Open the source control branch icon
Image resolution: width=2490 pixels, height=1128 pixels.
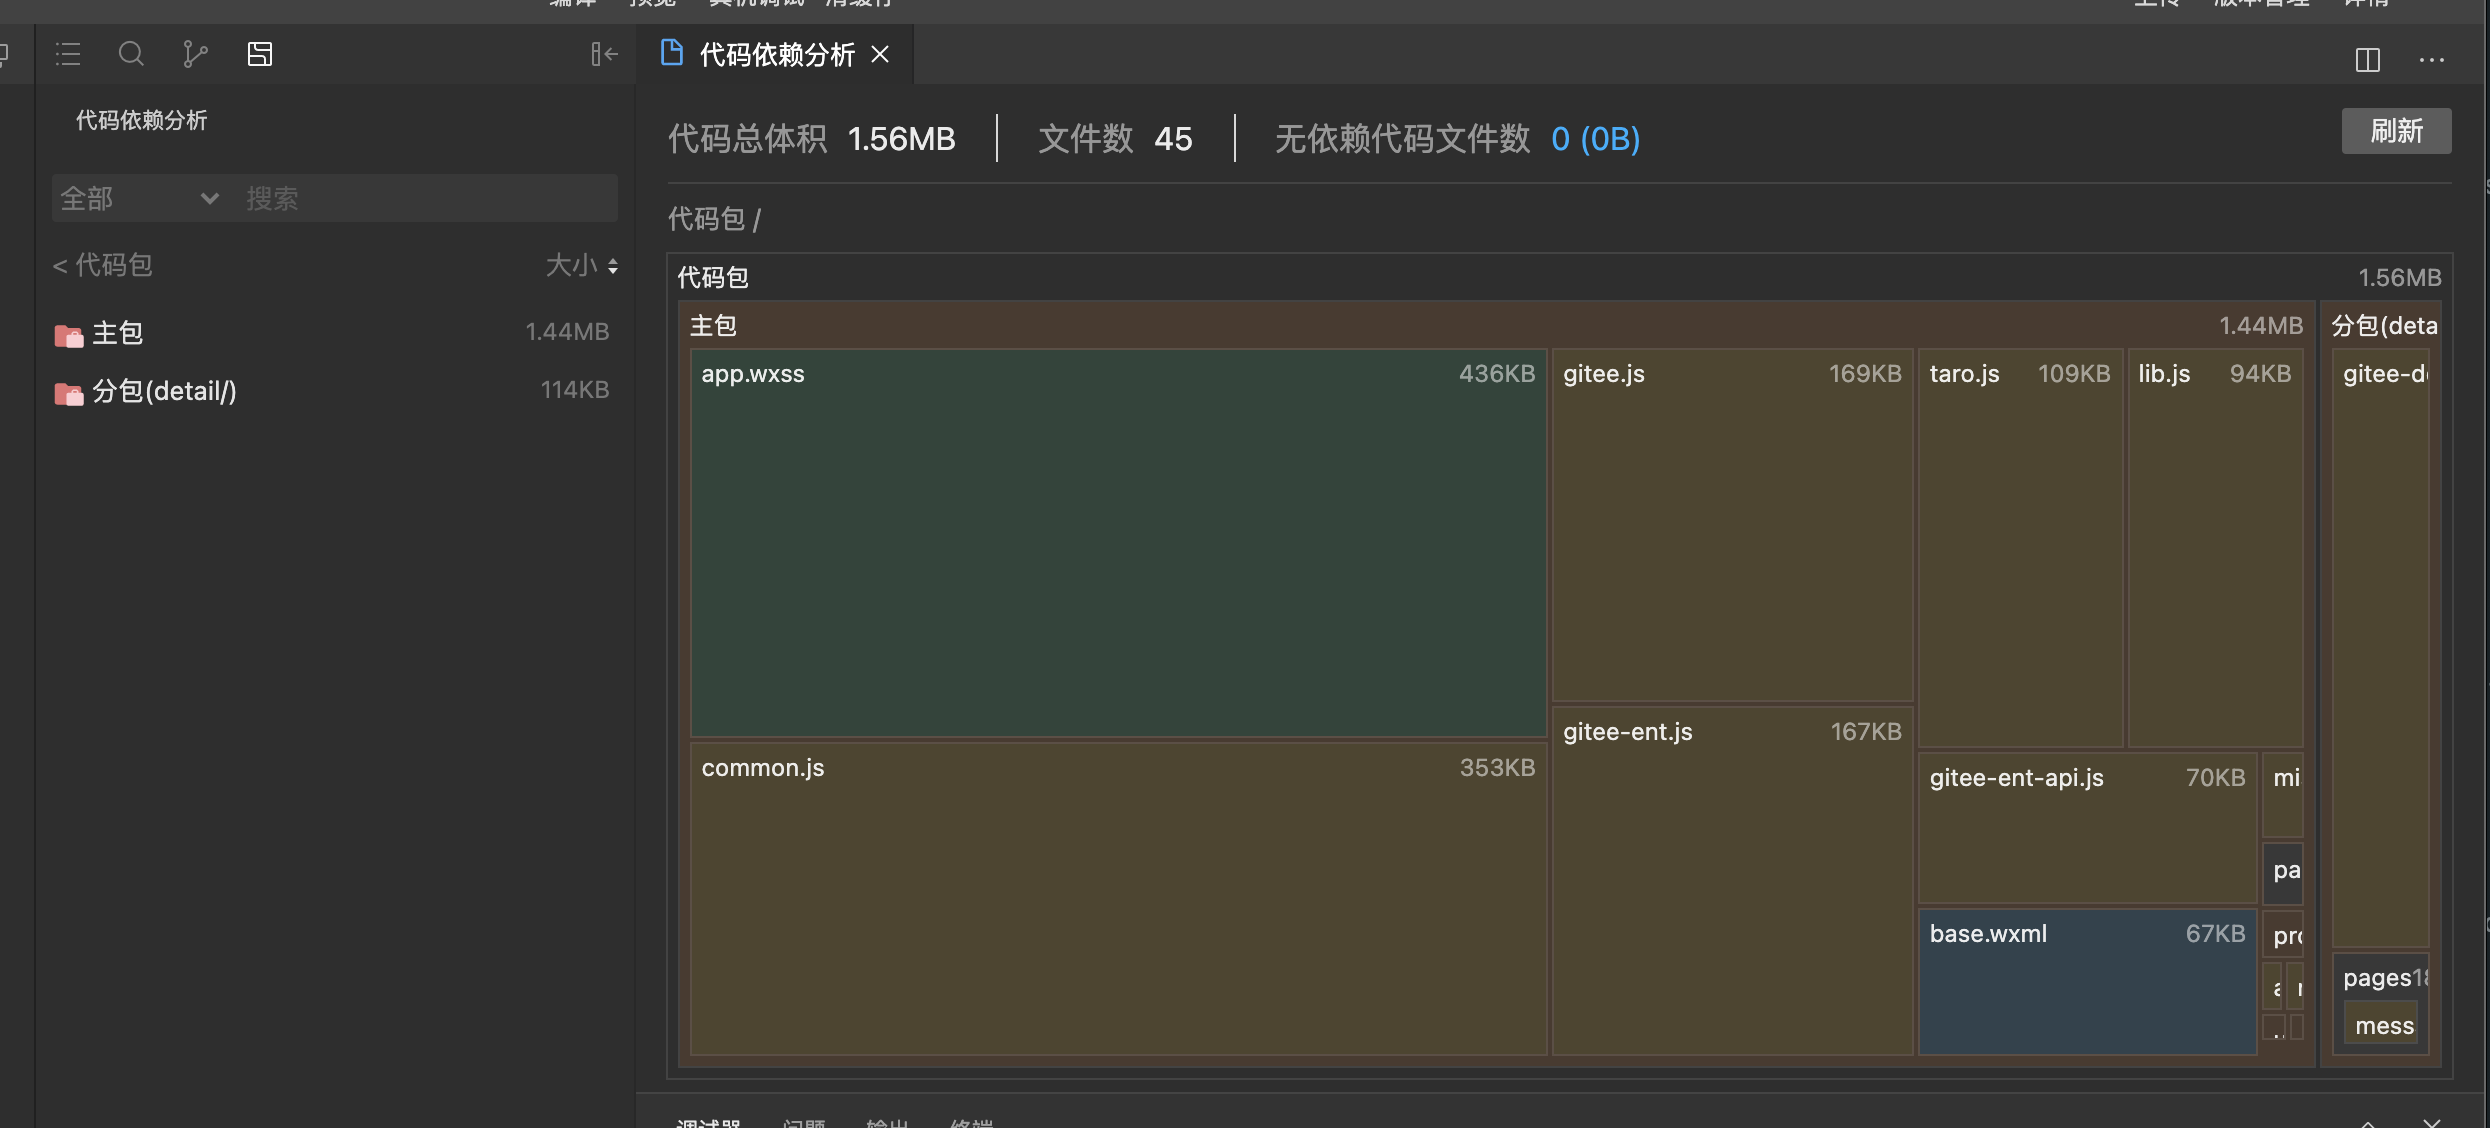click(195, 54)
